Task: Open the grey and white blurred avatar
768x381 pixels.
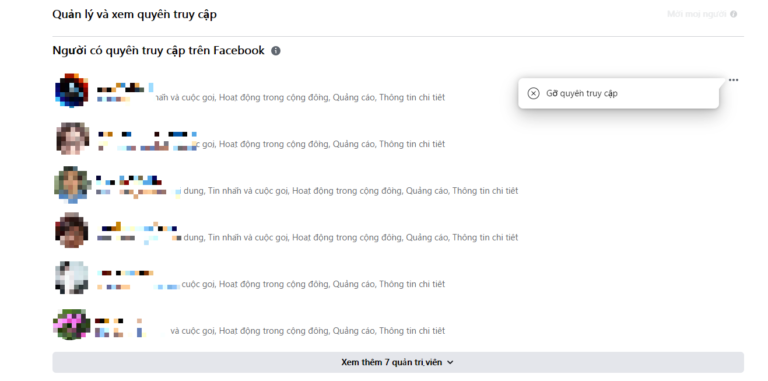Action: coord(72,277)
